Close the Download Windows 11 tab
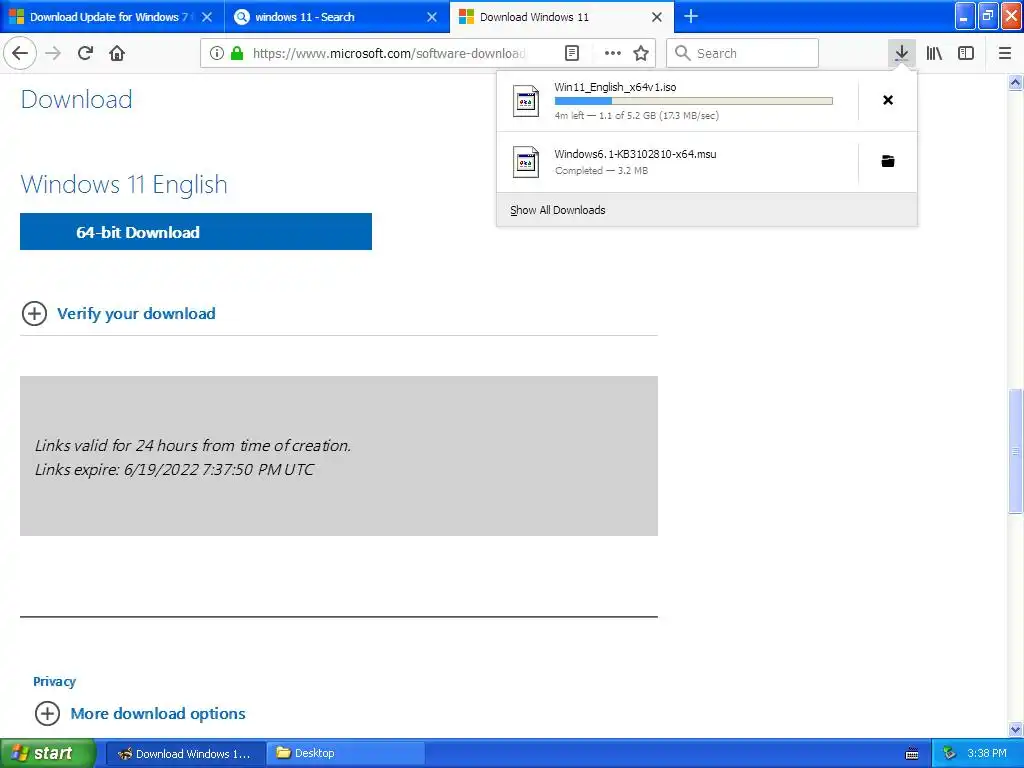The image size is (1024, 768). coord(657,17)
